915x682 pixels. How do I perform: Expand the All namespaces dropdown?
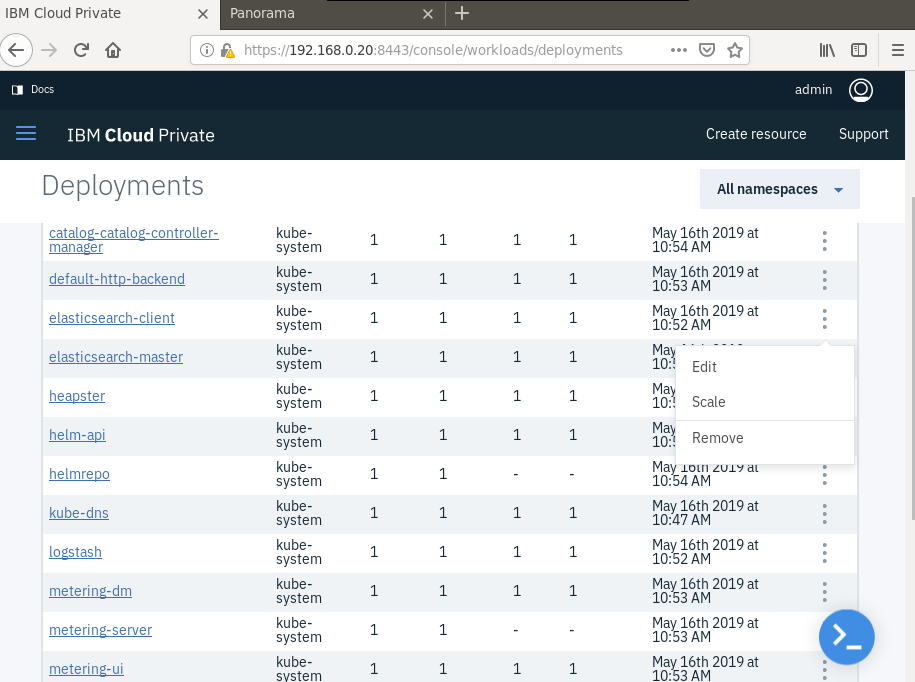pos(780,189)
